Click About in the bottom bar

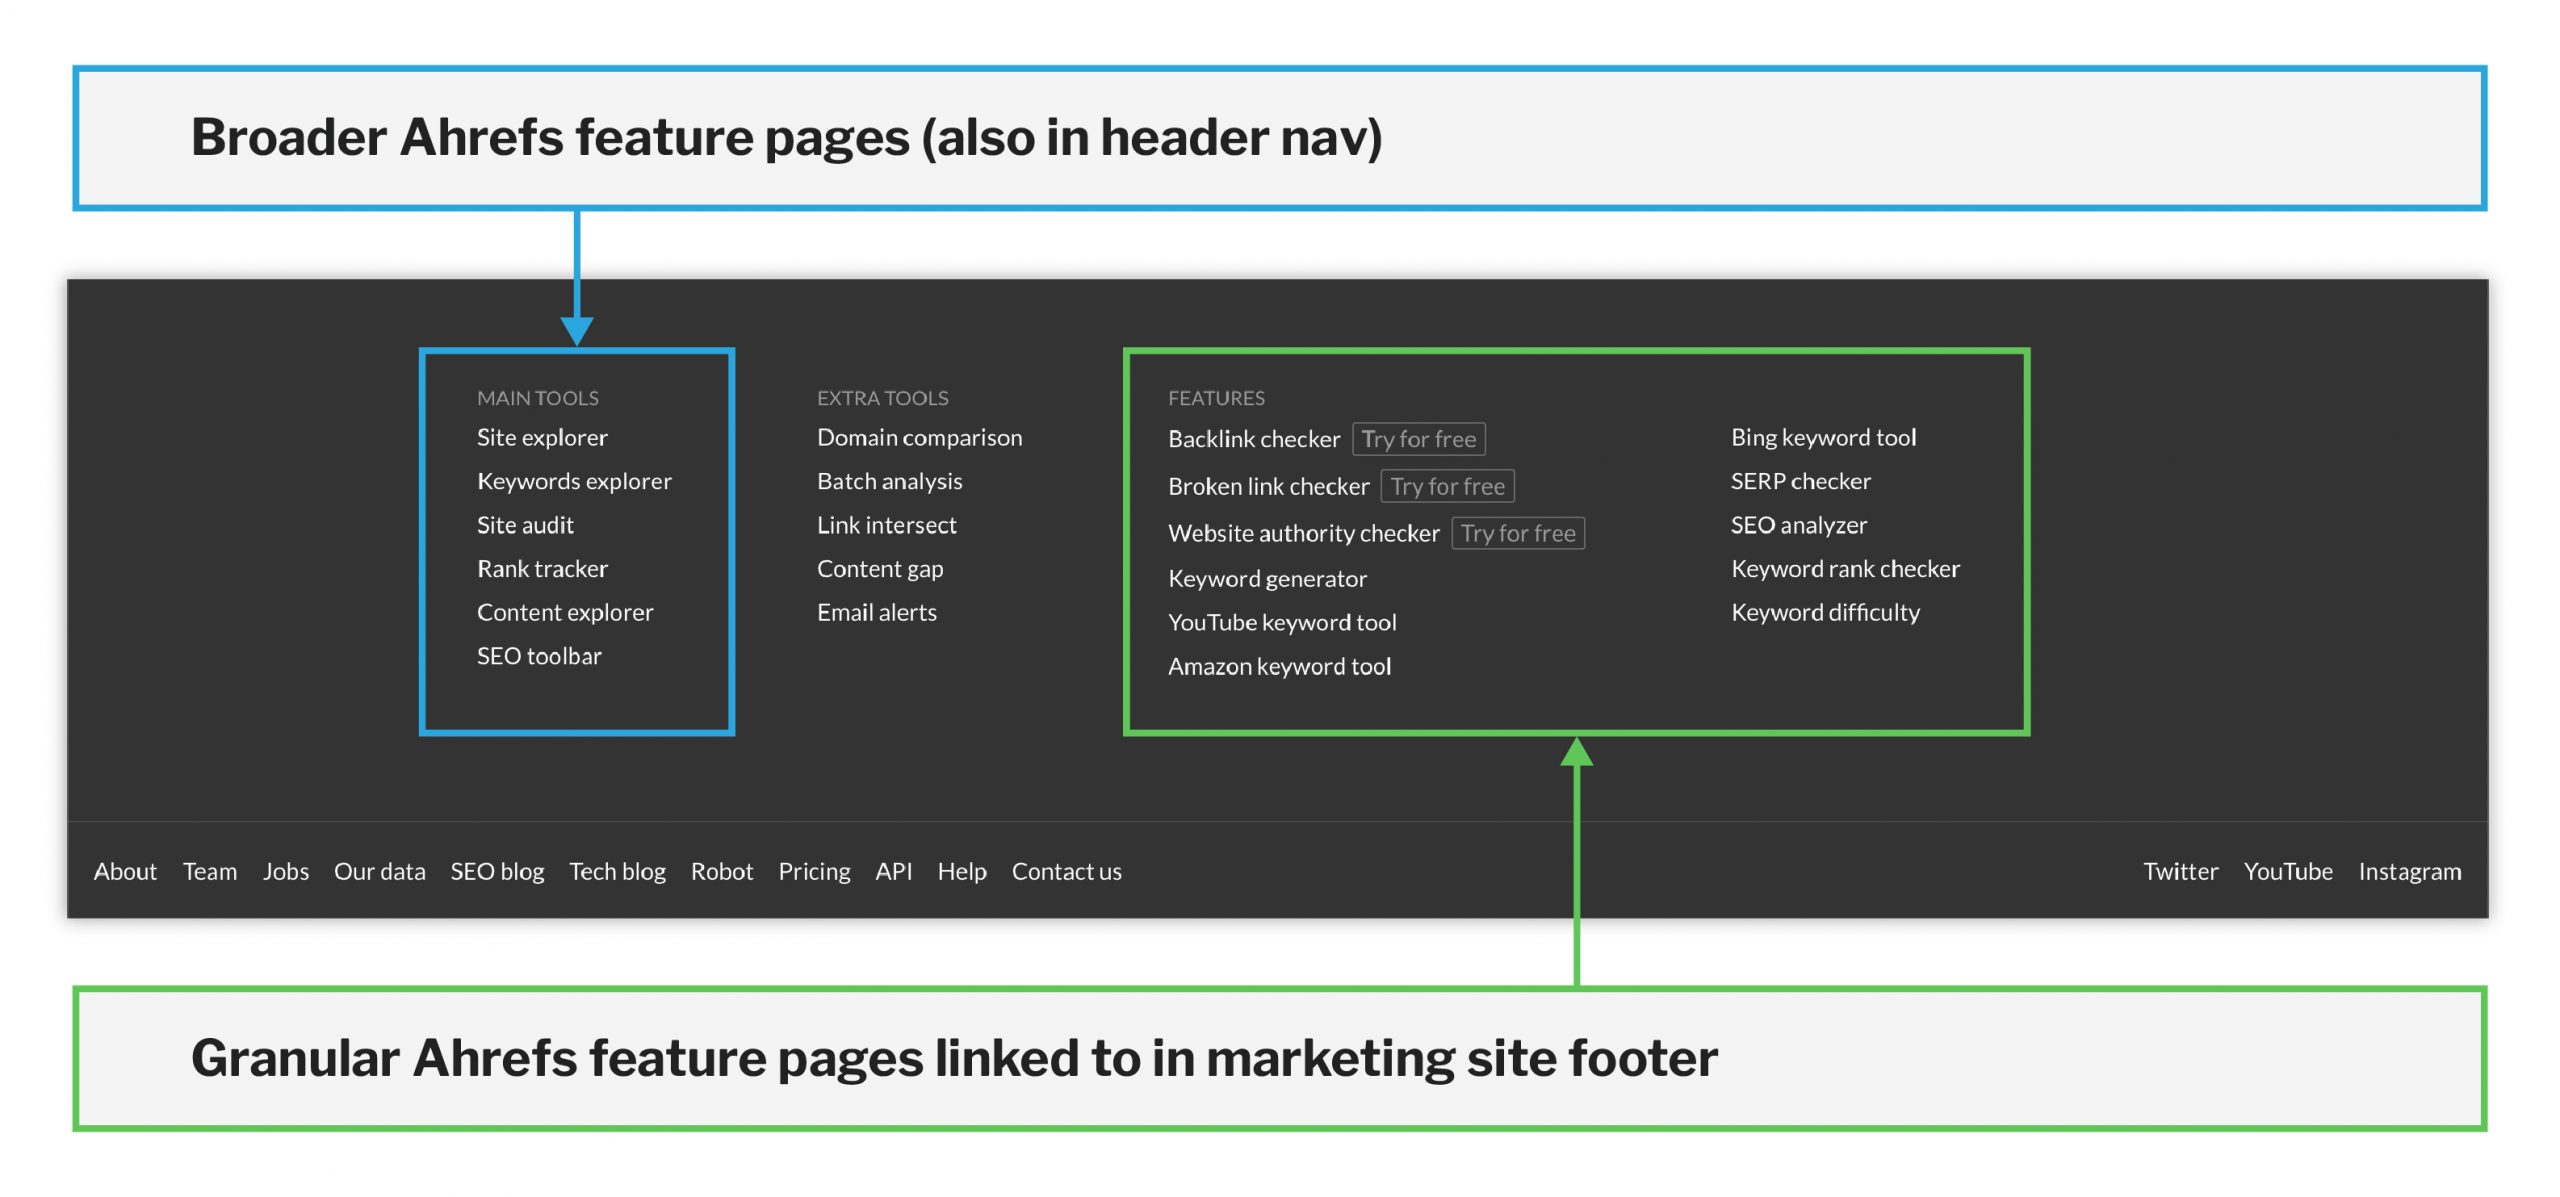125,872
